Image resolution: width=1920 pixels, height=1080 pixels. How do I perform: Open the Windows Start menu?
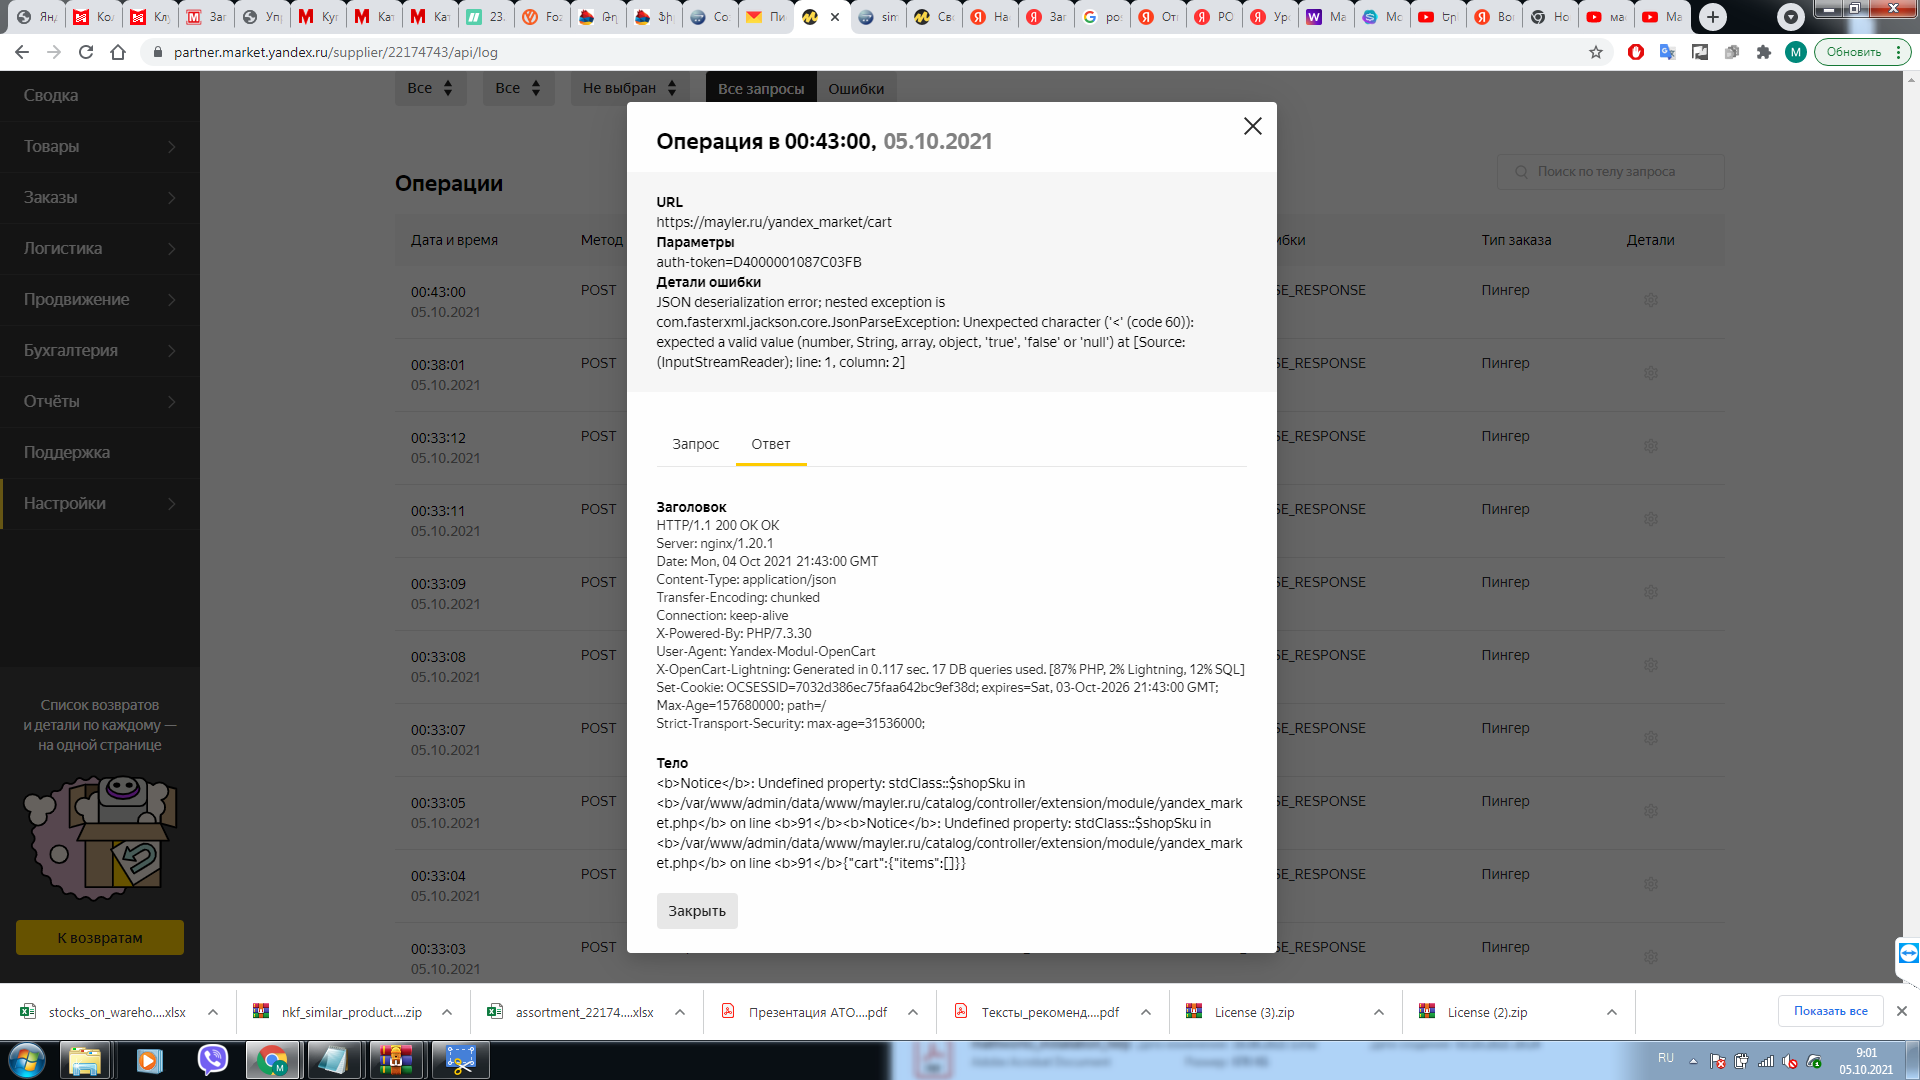27,1060
